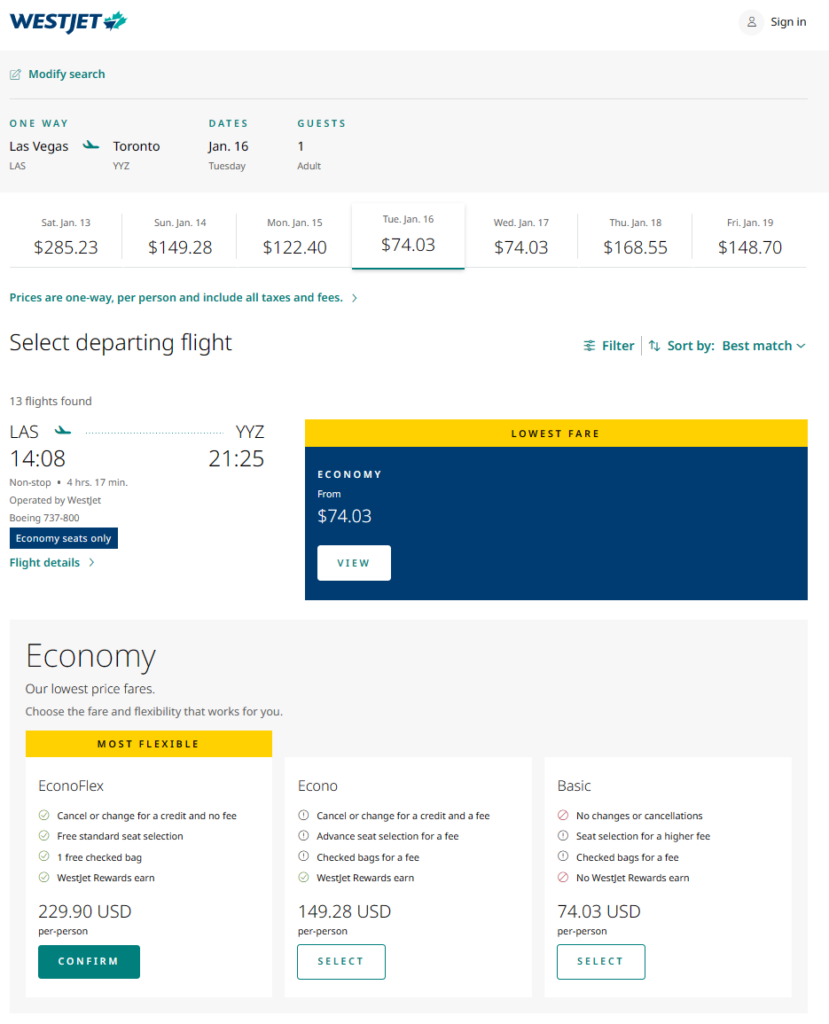Image resolution: width=829 pixels, height=1024 pixels.
Task: Click the Modify search pencil icon
Action: point(15,73)
